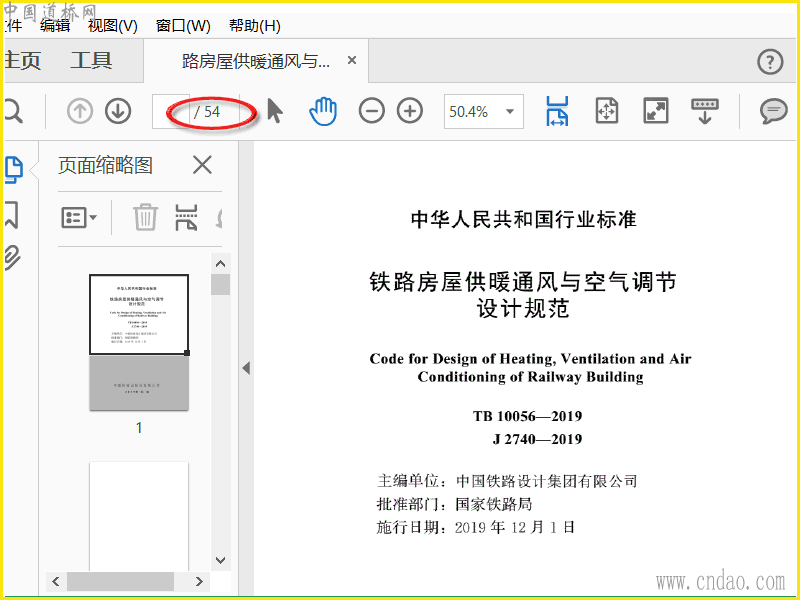Click the full screen mode icon

coord(656,111)
